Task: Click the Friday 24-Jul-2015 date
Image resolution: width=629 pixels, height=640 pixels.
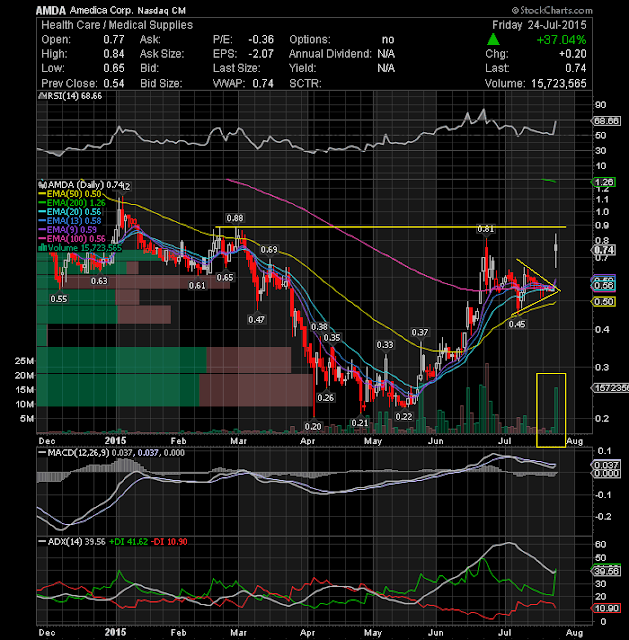Action: tap(539, 25)
